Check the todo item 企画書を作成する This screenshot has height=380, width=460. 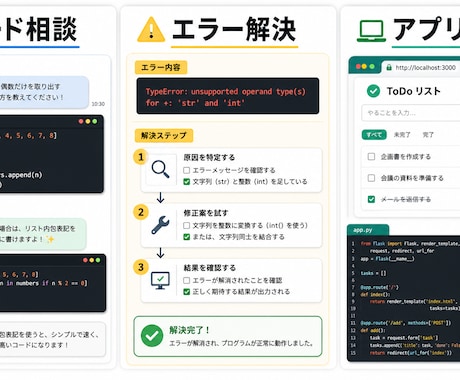[x=371, y=157]
